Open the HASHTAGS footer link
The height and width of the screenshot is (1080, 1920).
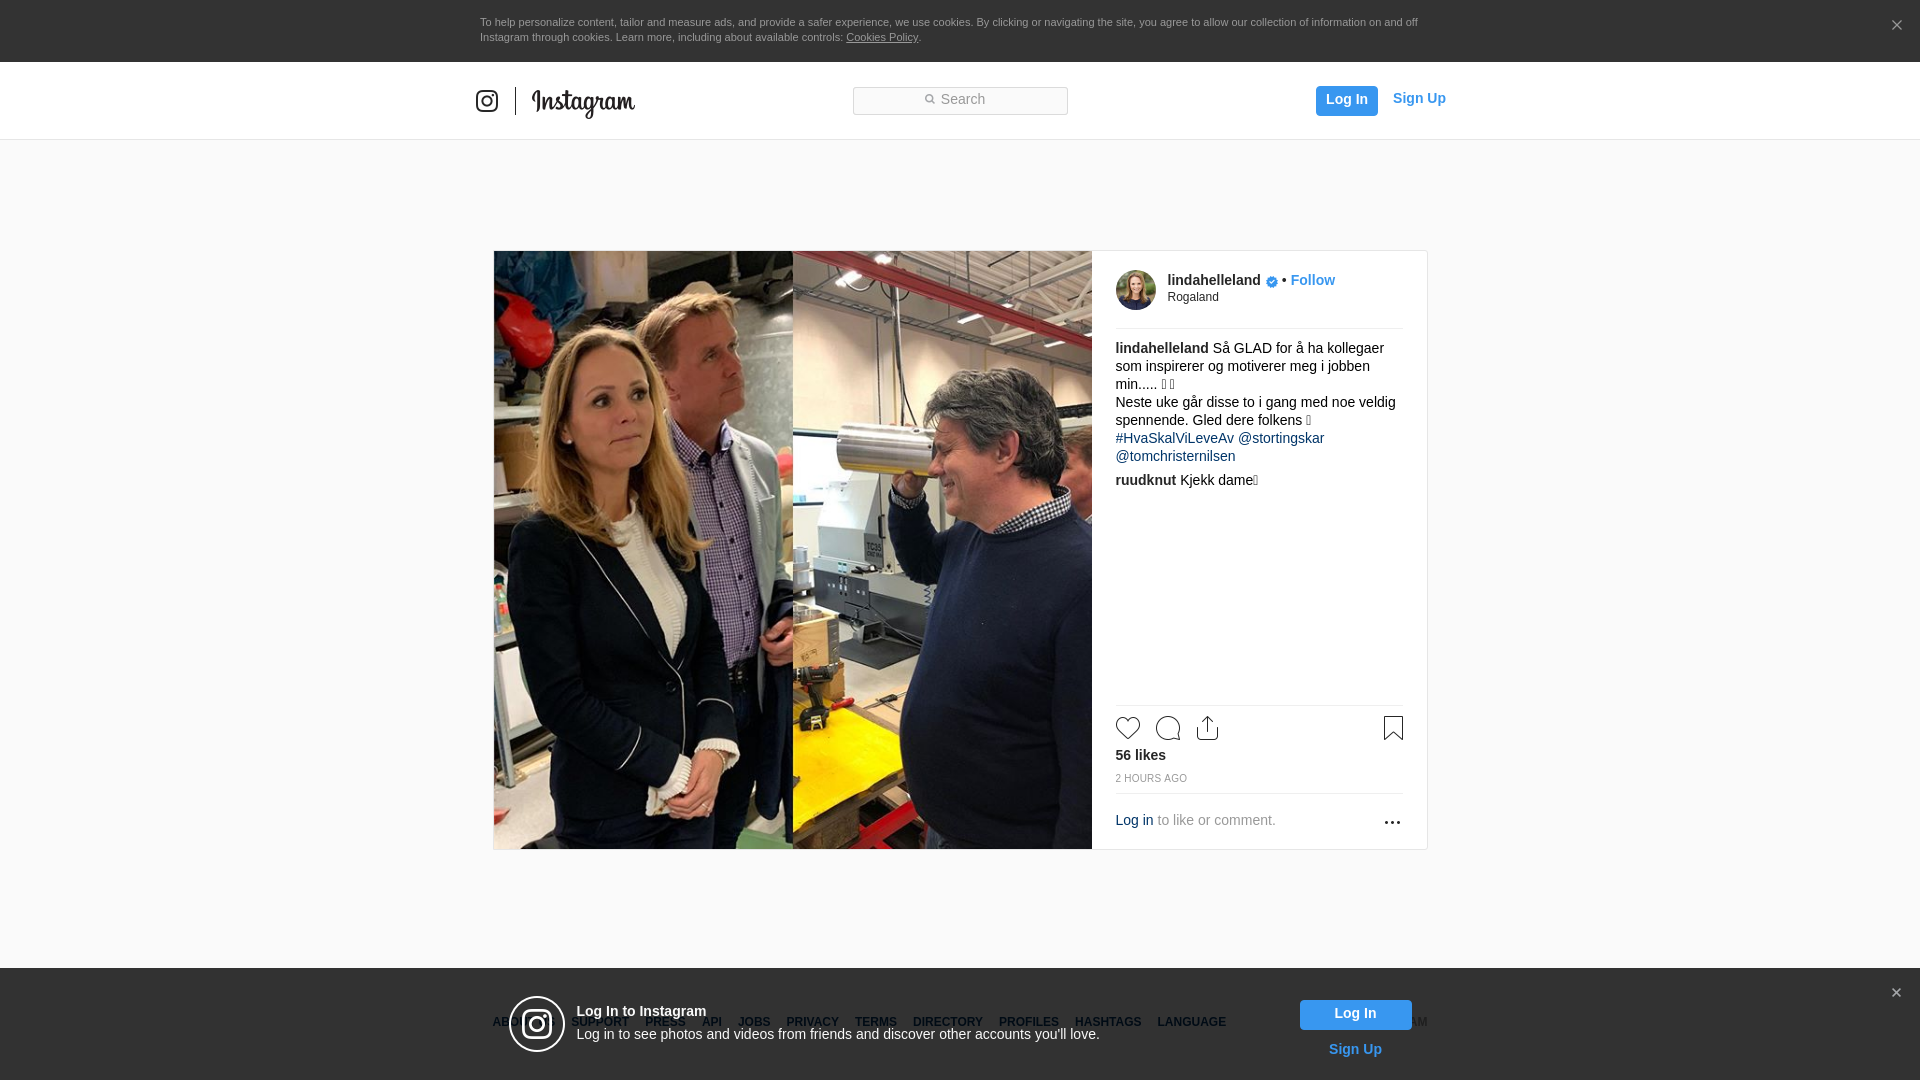click(x=1108, y=1022)
